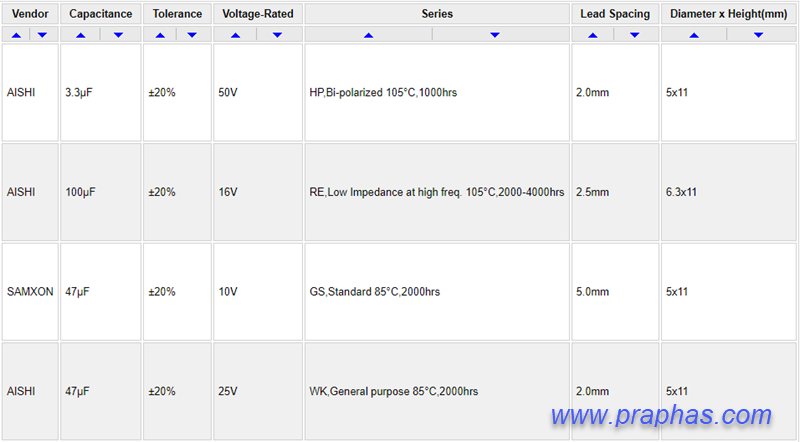
Task: Select AISHI vendor in the 25V row
Action: coord(30,391)
